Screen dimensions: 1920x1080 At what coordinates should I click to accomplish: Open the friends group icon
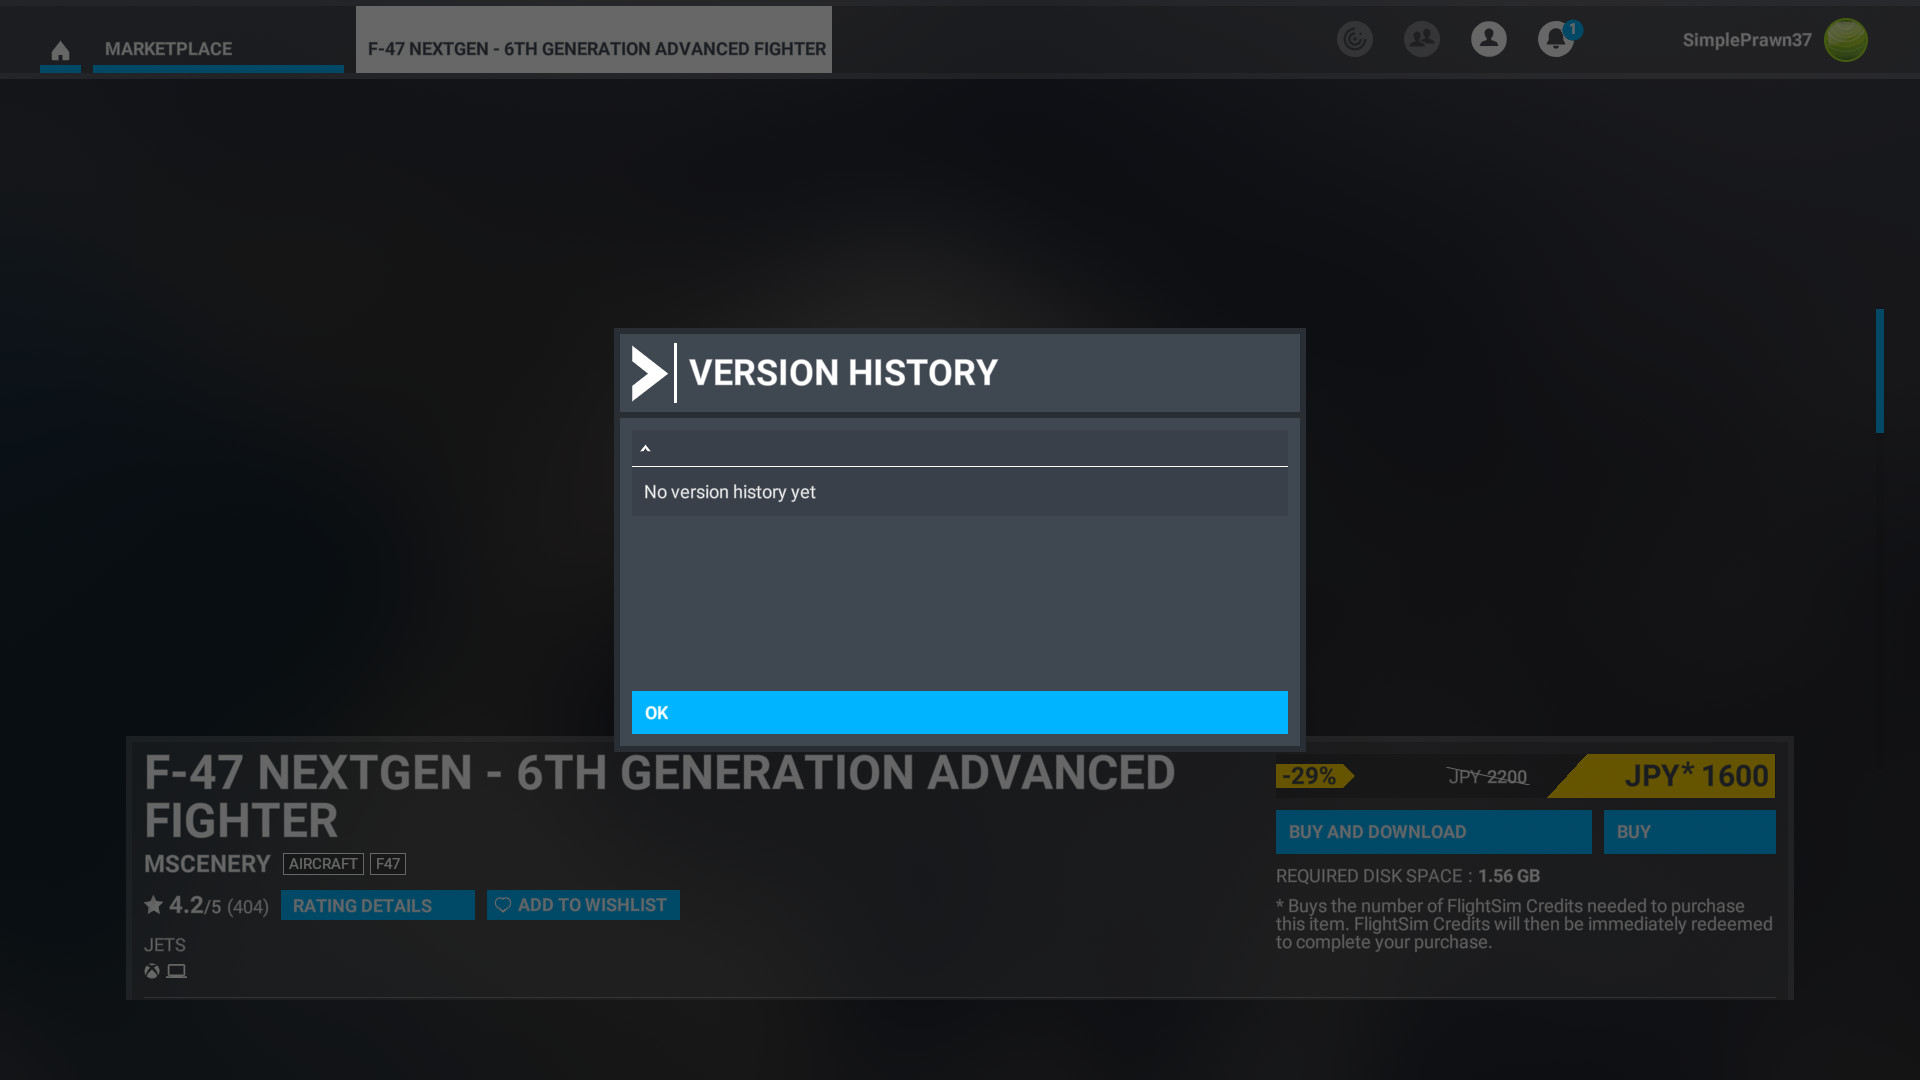pyautogui.click(x=1421, y=39)
